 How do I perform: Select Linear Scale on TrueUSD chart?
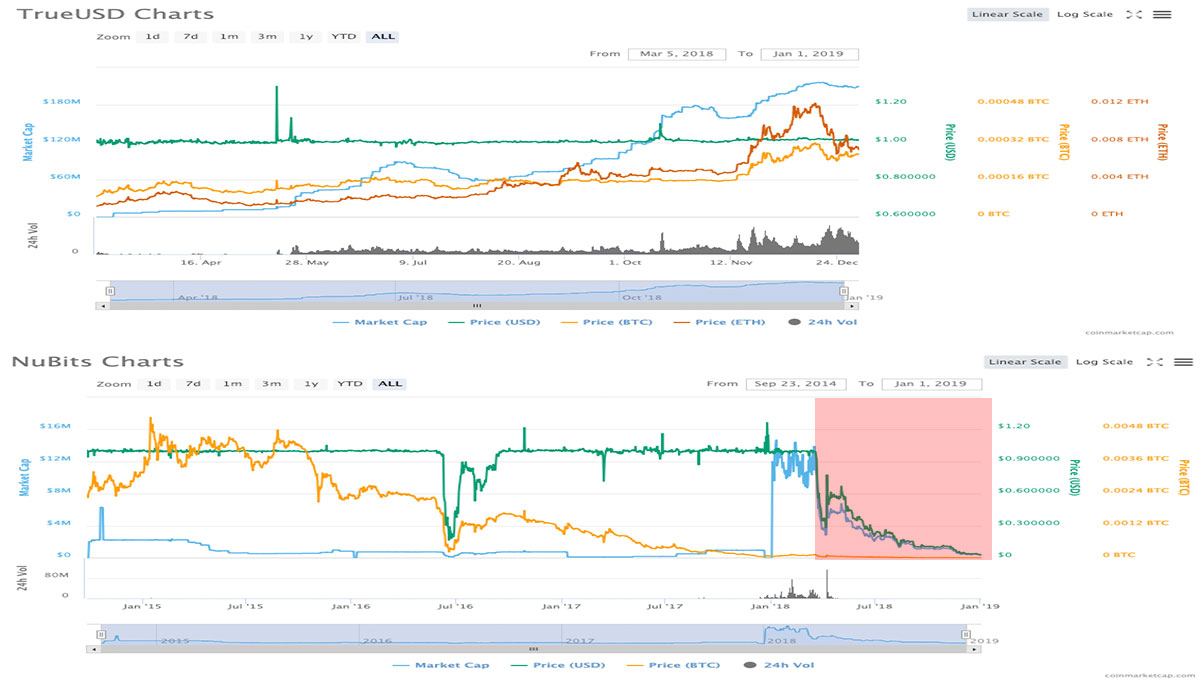(1007, 15)
